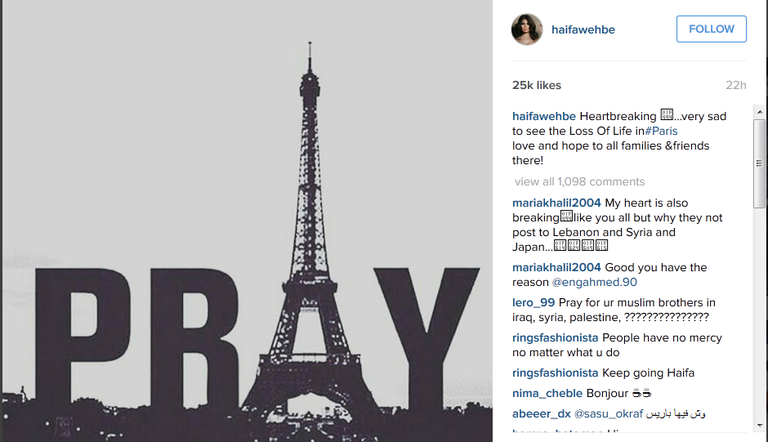Open haifawehbe username in the caption

click(544, 116)
